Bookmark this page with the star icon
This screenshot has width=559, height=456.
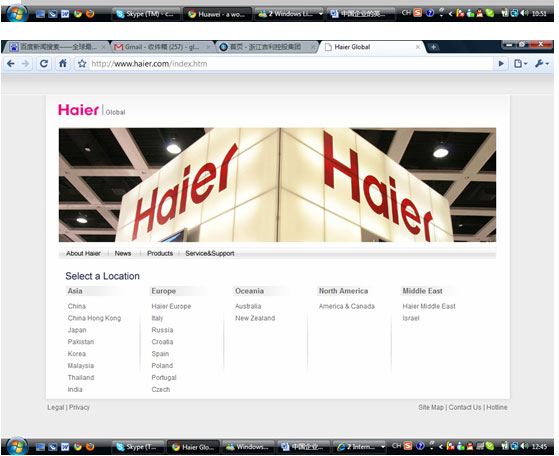(82, 64)
